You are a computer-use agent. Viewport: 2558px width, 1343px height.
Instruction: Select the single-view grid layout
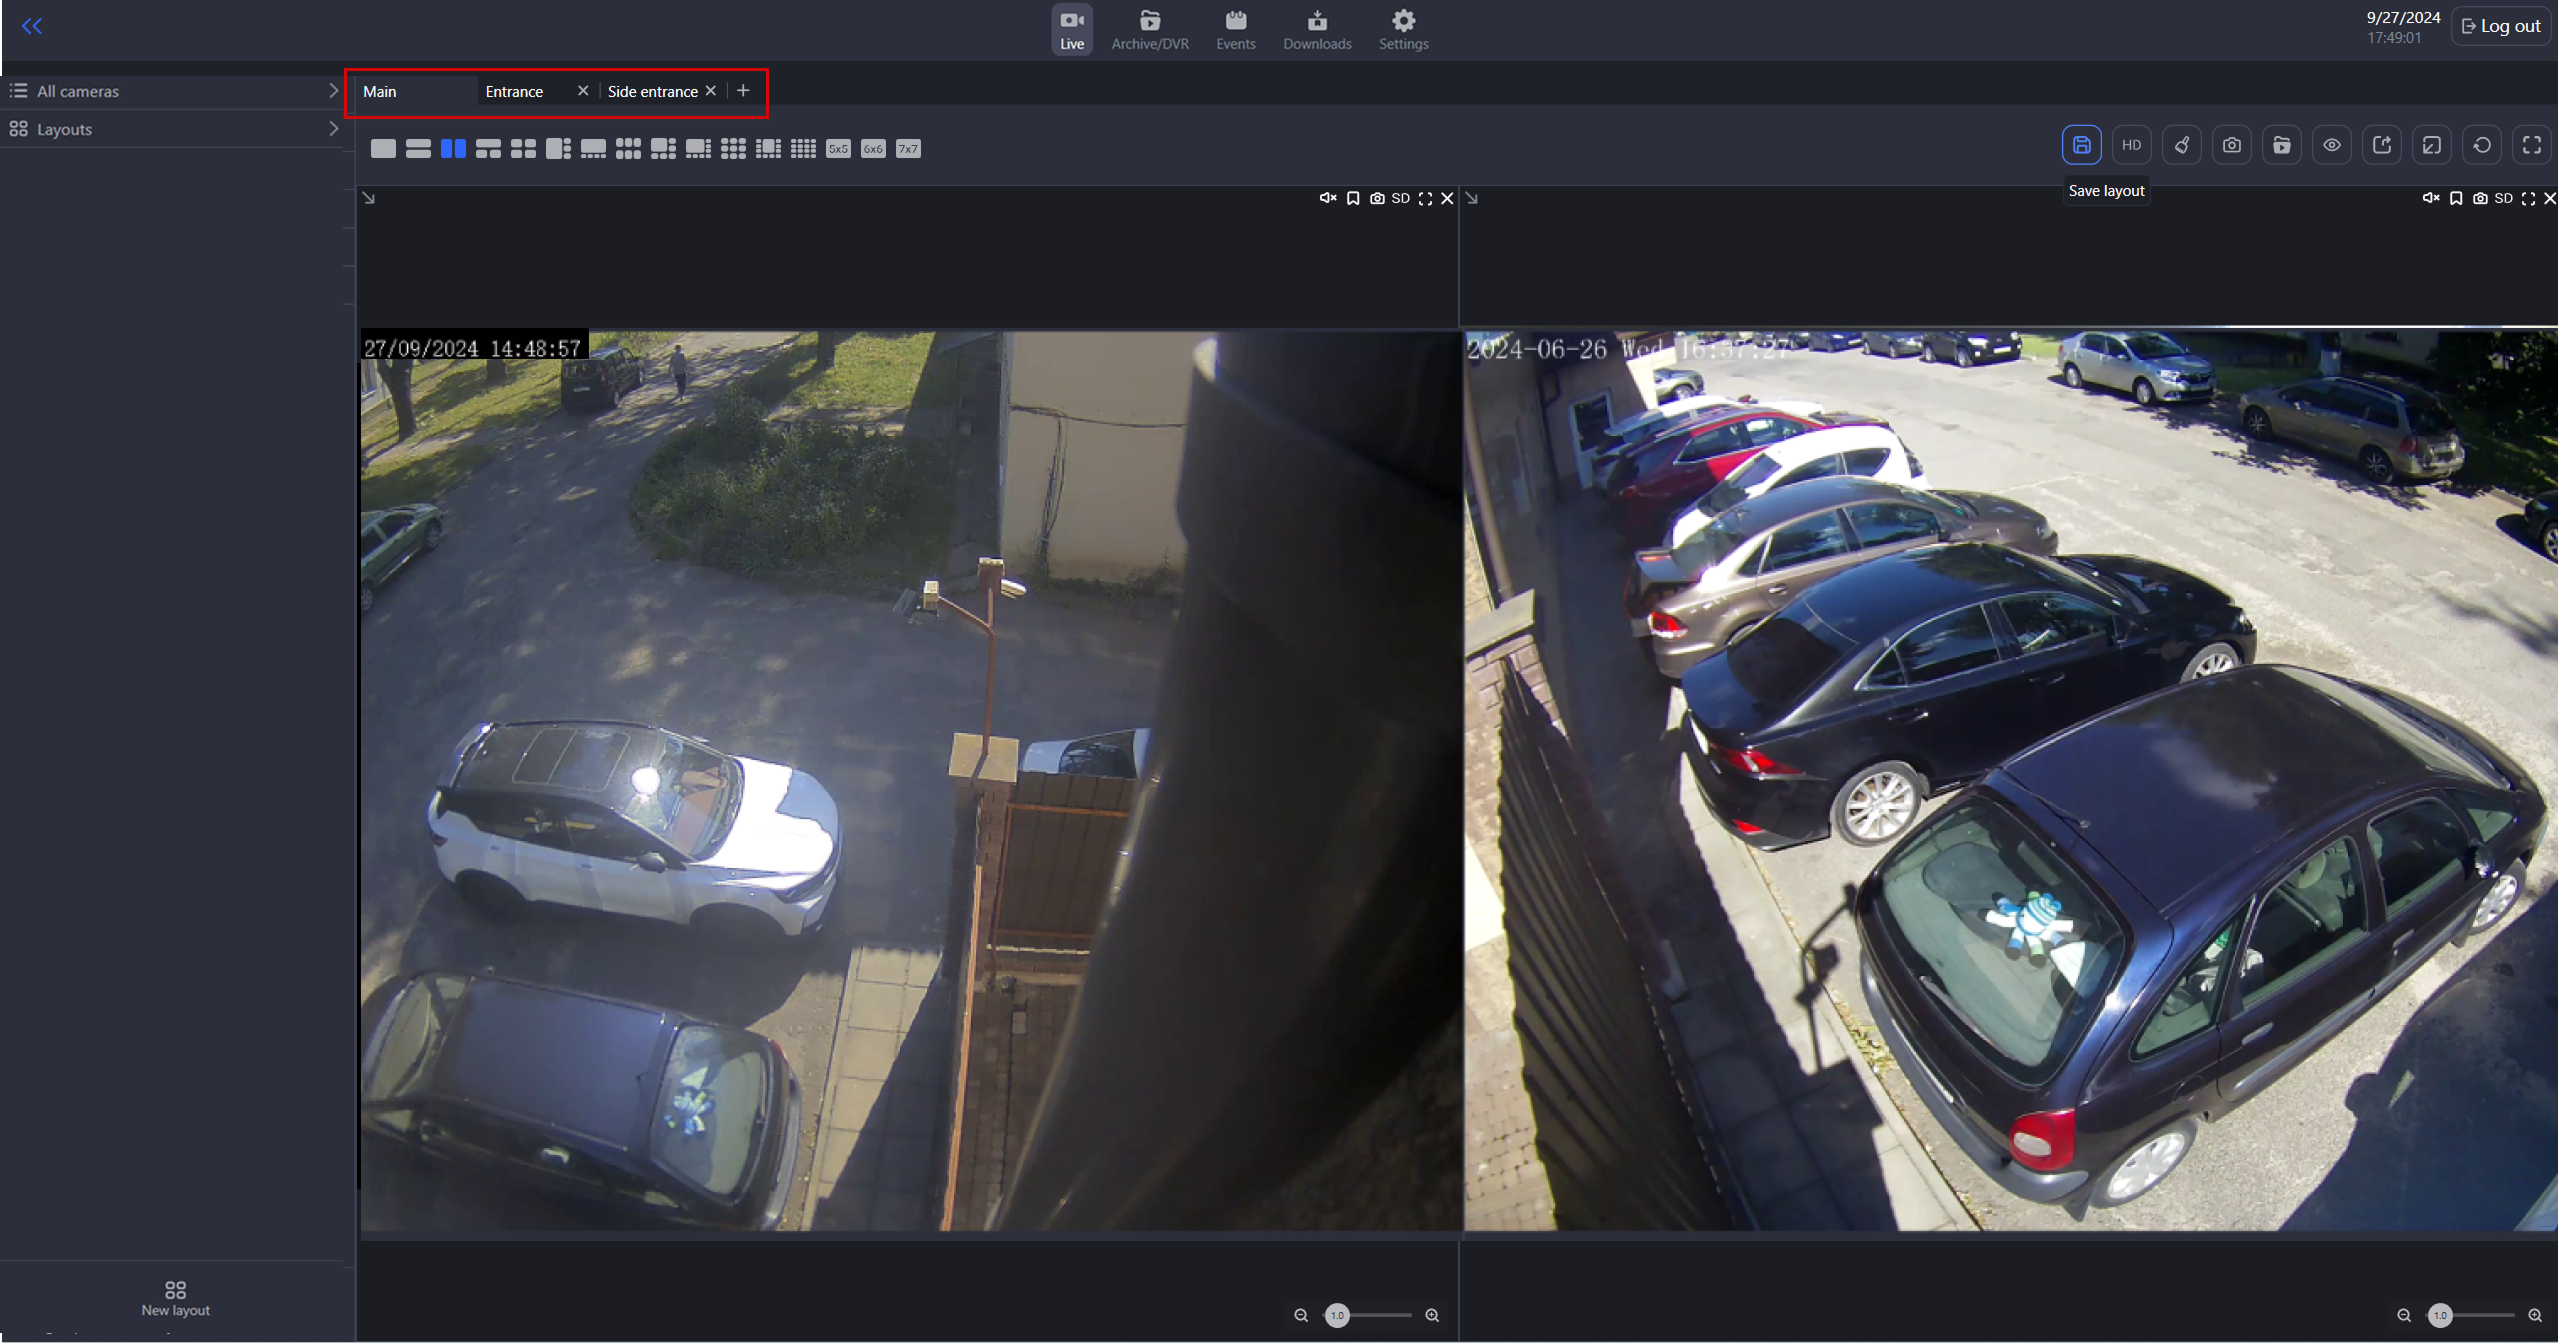point(383,149)
